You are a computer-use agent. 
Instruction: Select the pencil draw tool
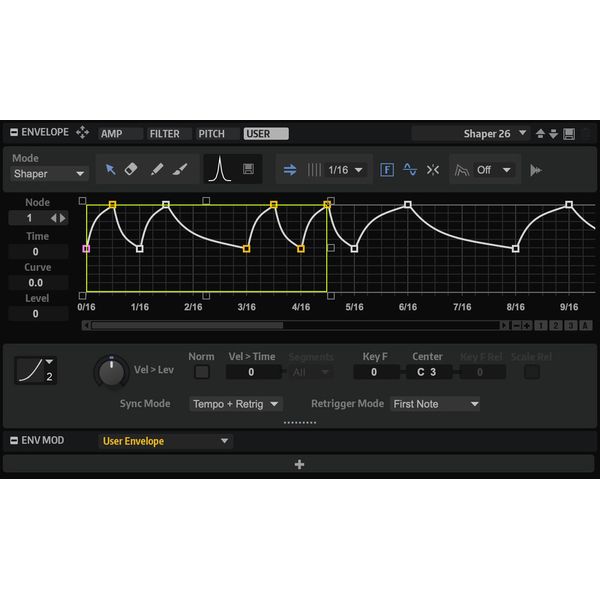157,170
